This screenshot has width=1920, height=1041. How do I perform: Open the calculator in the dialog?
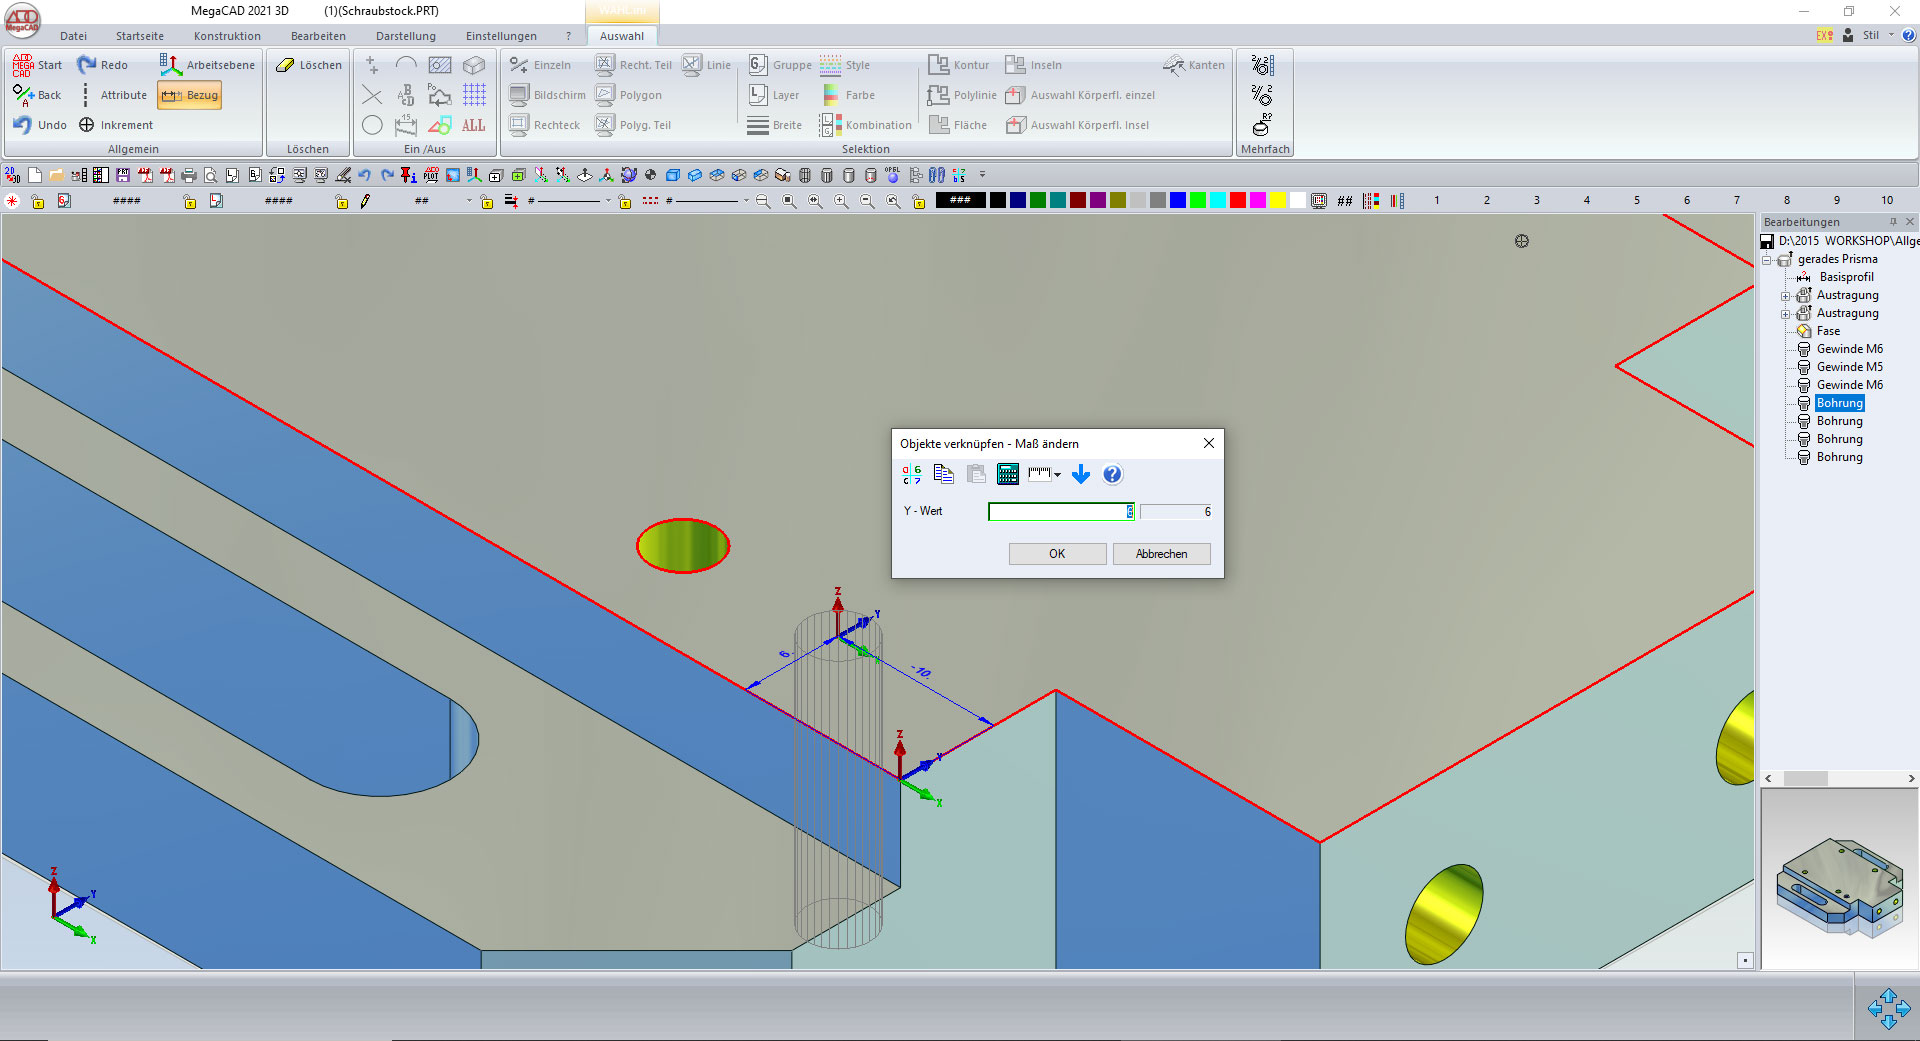pos(1007,474)
